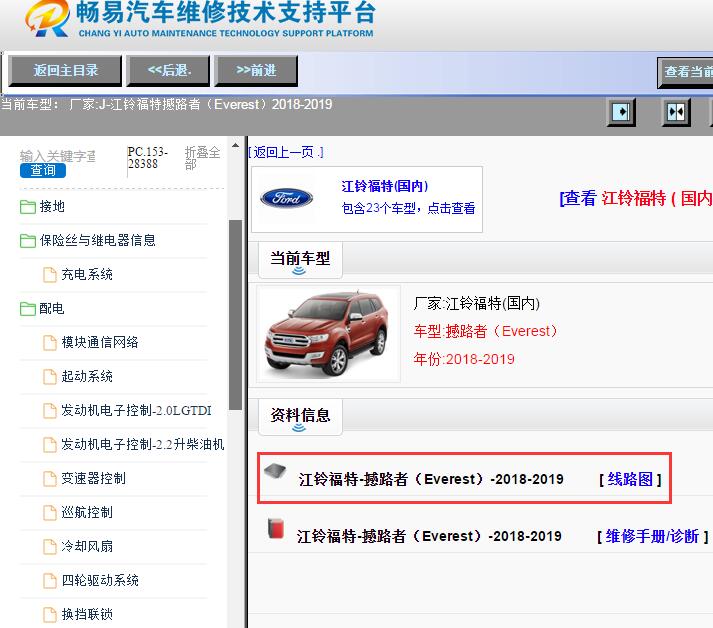Viewport: 713px width, 628px height.
Task: Click the page icon next to 起动系统
Action: (50, 377)
